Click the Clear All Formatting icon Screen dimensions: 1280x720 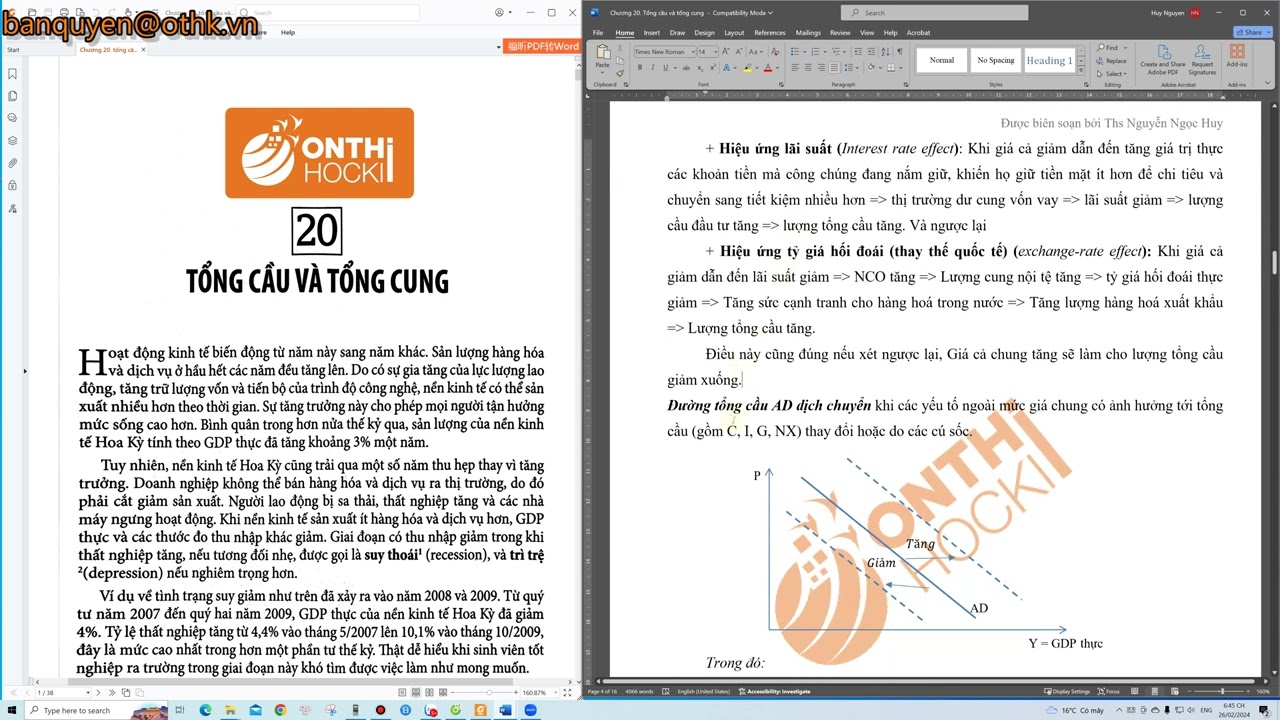tap(775, 51)
